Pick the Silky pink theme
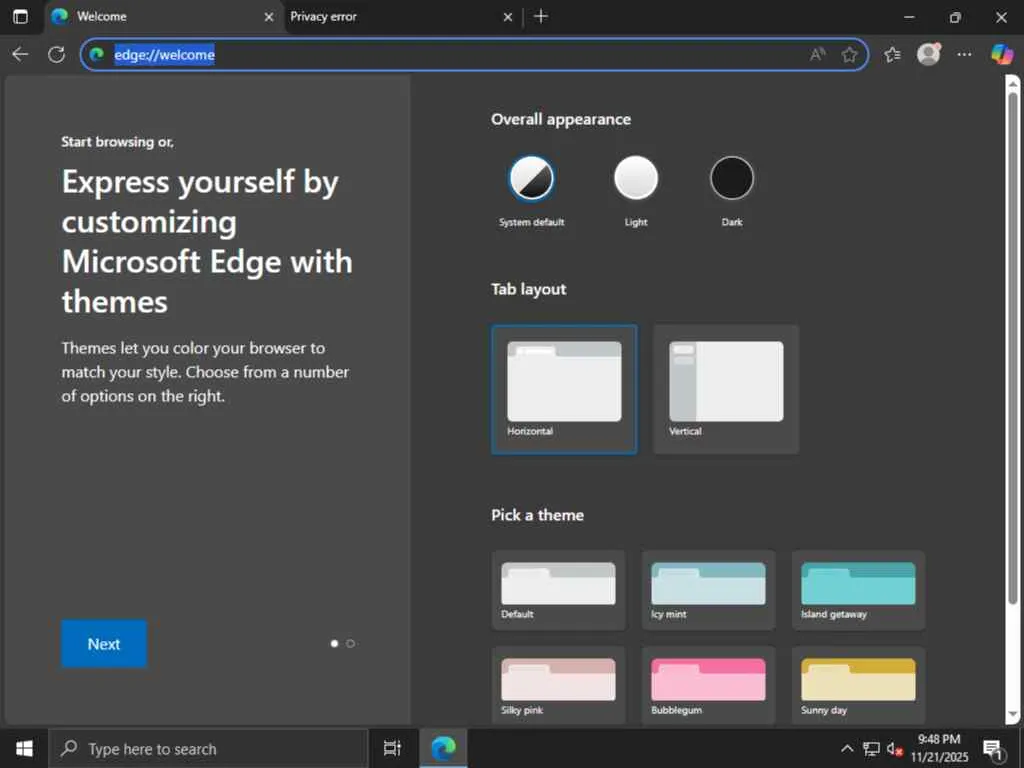This screenshot has width=1024, height=768. [558, 685]
